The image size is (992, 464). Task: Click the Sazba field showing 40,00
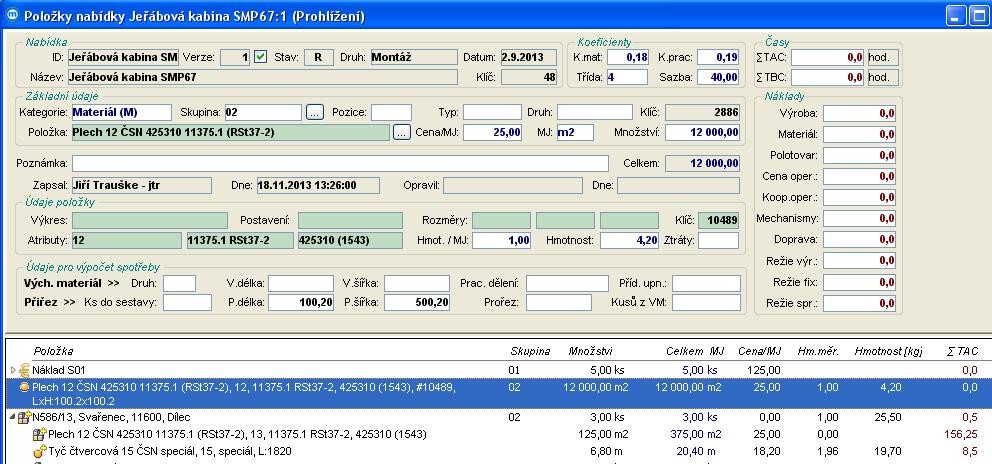pyautogui.click(x=718, y=77)
